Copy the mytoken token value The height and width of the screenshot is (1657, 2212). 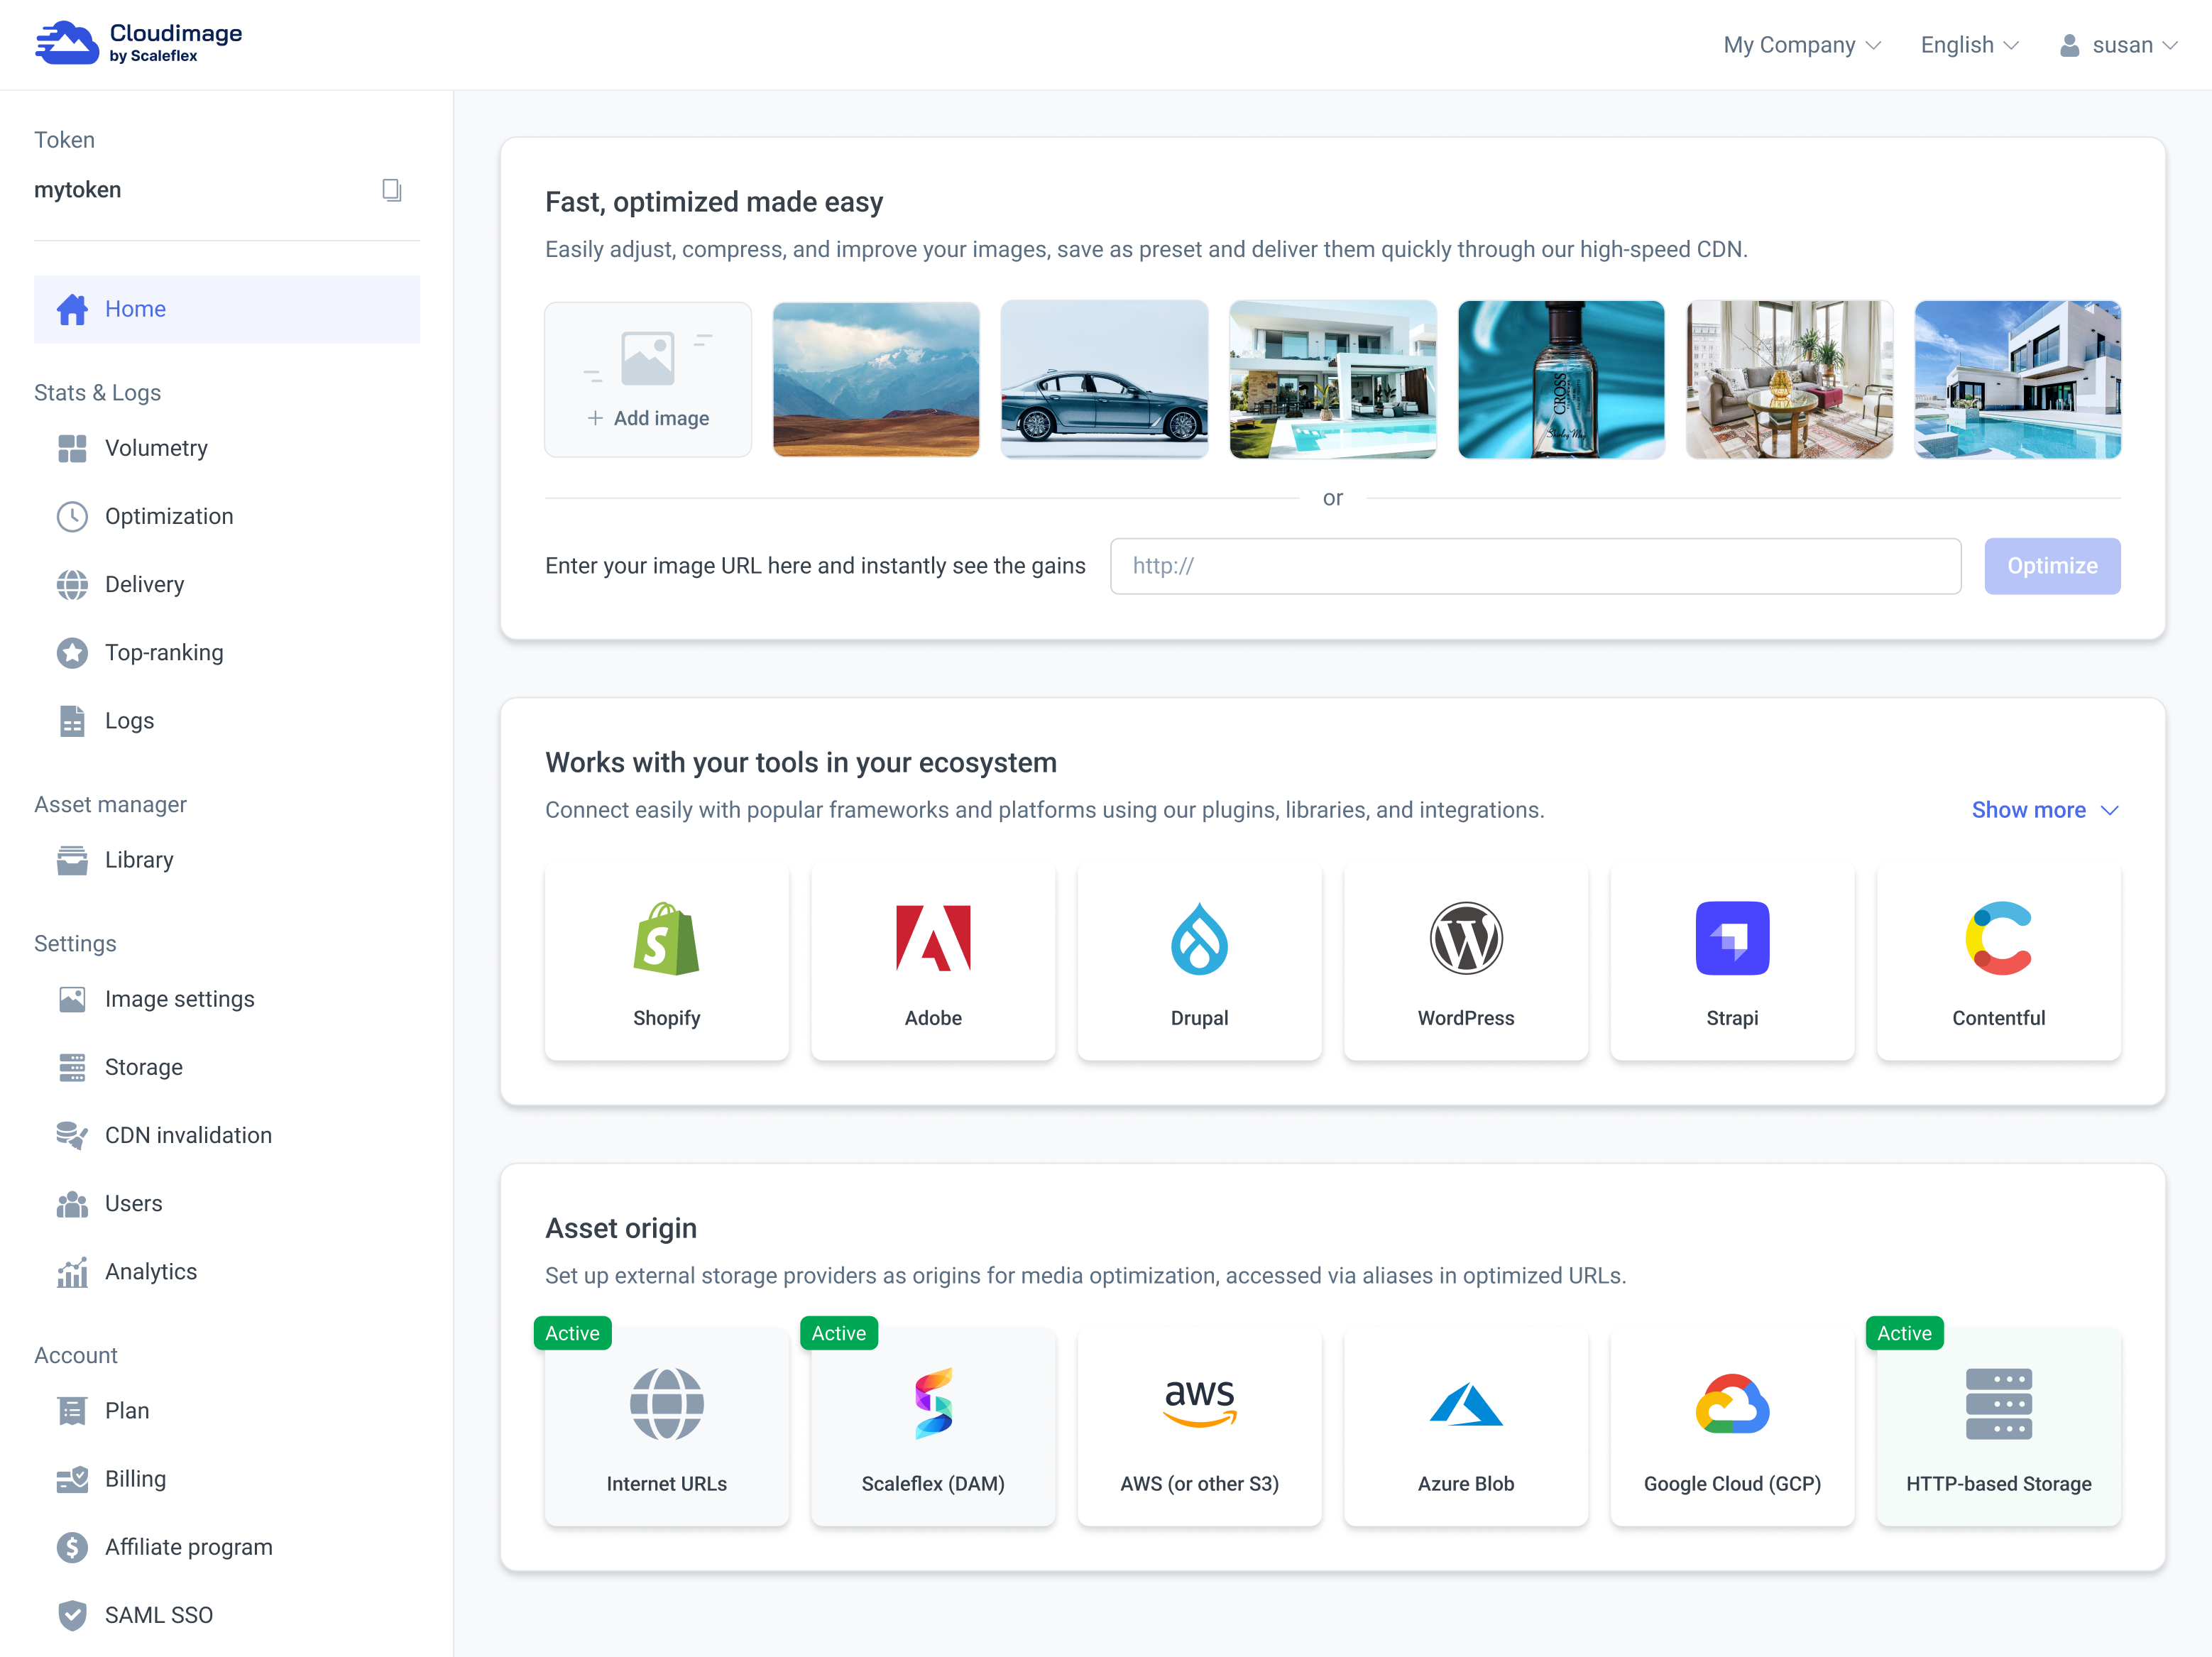coord(391,190)
